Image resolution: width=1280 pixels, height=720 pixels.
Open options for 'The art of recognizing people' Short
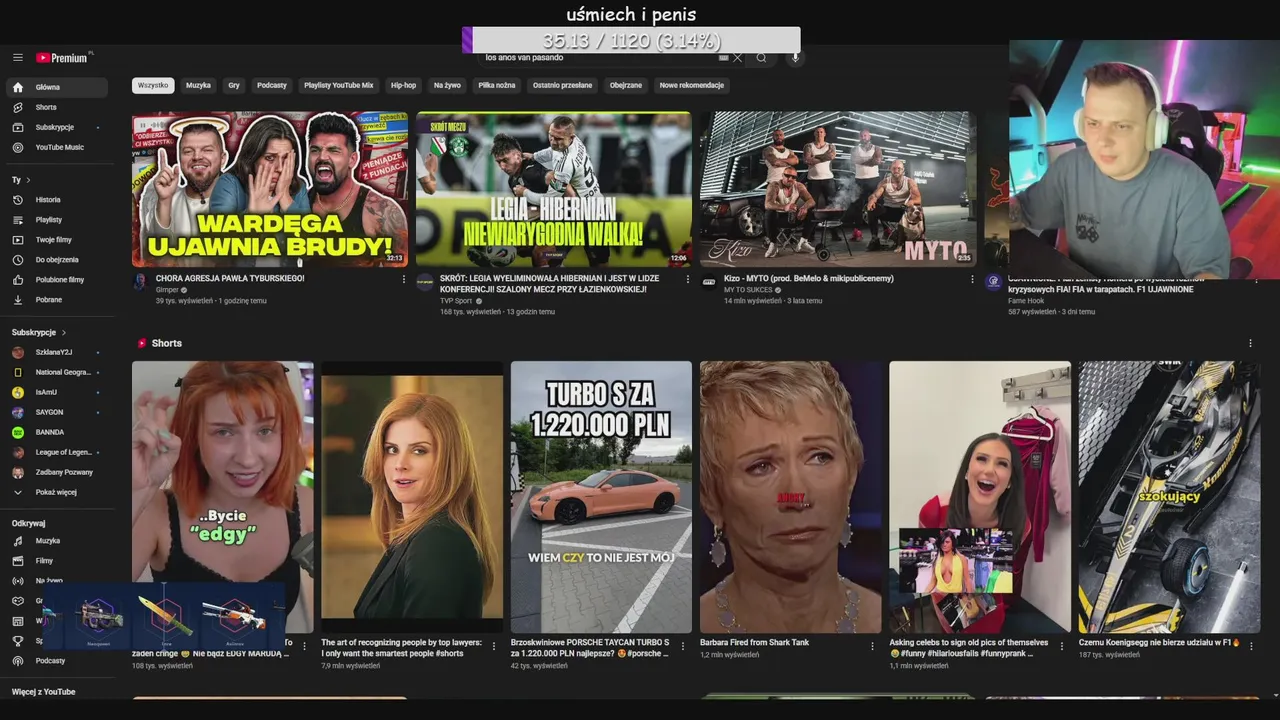coord(493,647)
